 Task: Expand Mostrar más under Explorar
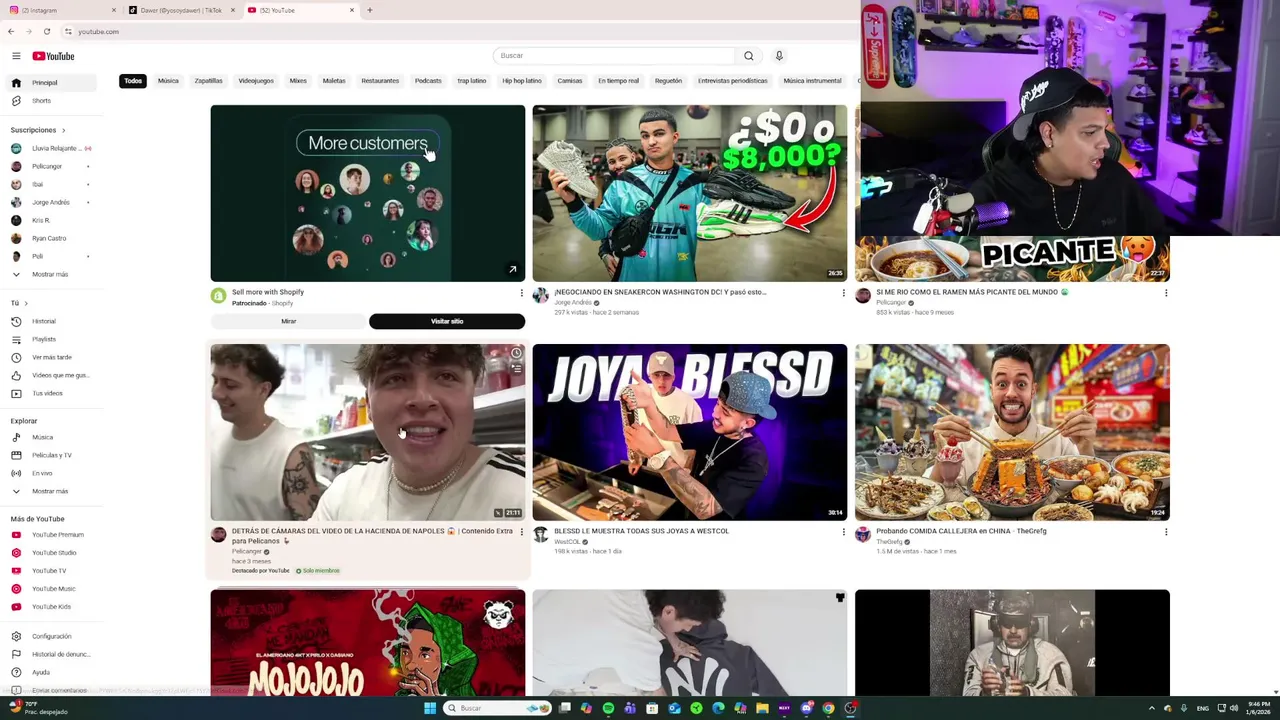[x=53, y=491]
